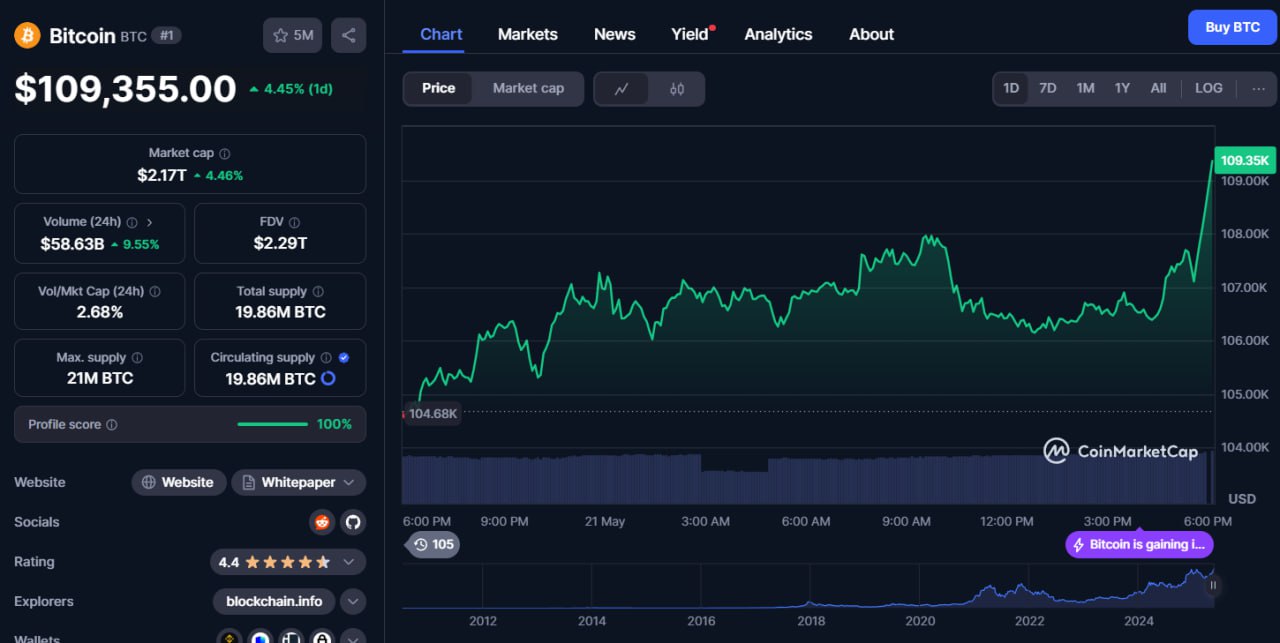Select the 7D time range
This screenshot has height=643, width=1280.
point(1047,88)
